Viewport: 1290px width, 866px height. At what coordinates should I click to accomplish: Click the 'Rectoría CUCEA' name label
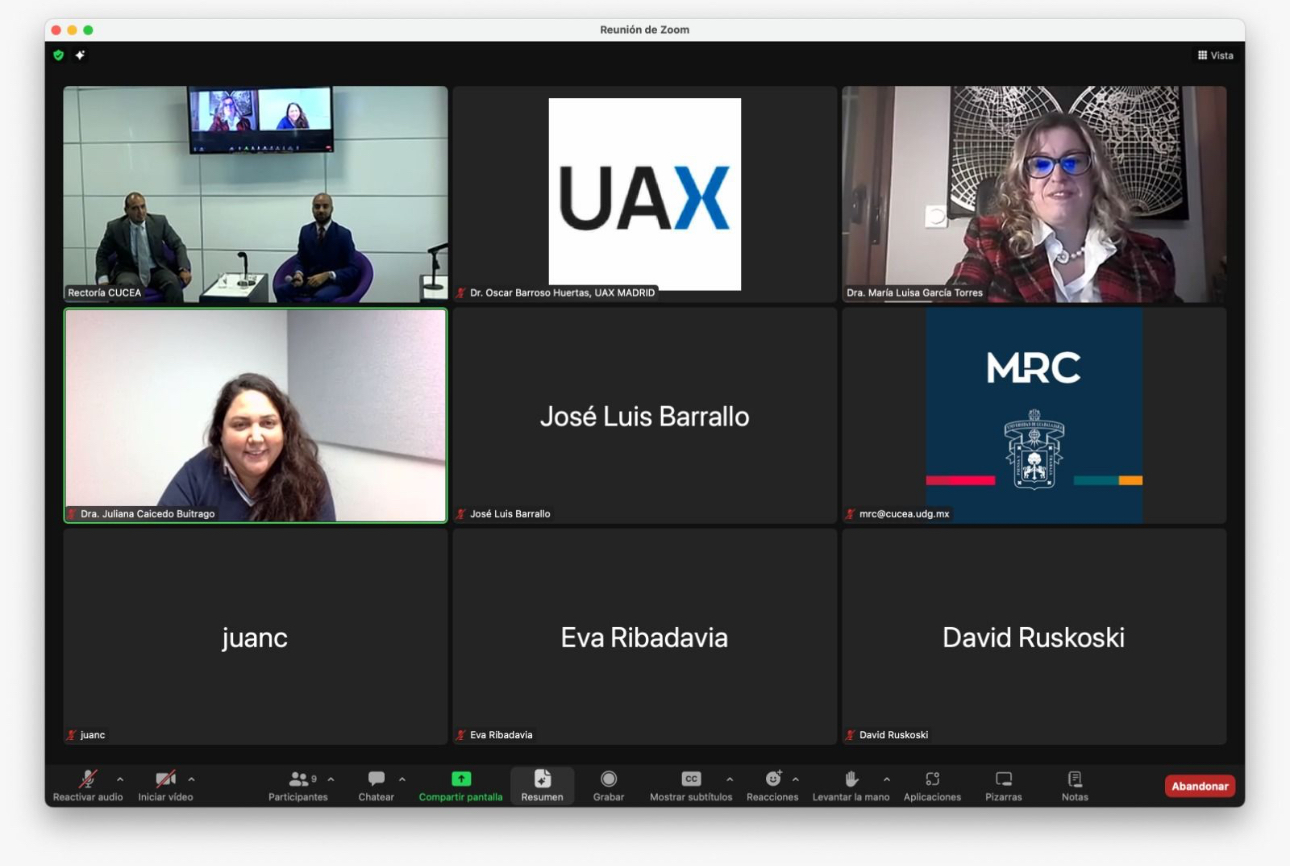104,293
